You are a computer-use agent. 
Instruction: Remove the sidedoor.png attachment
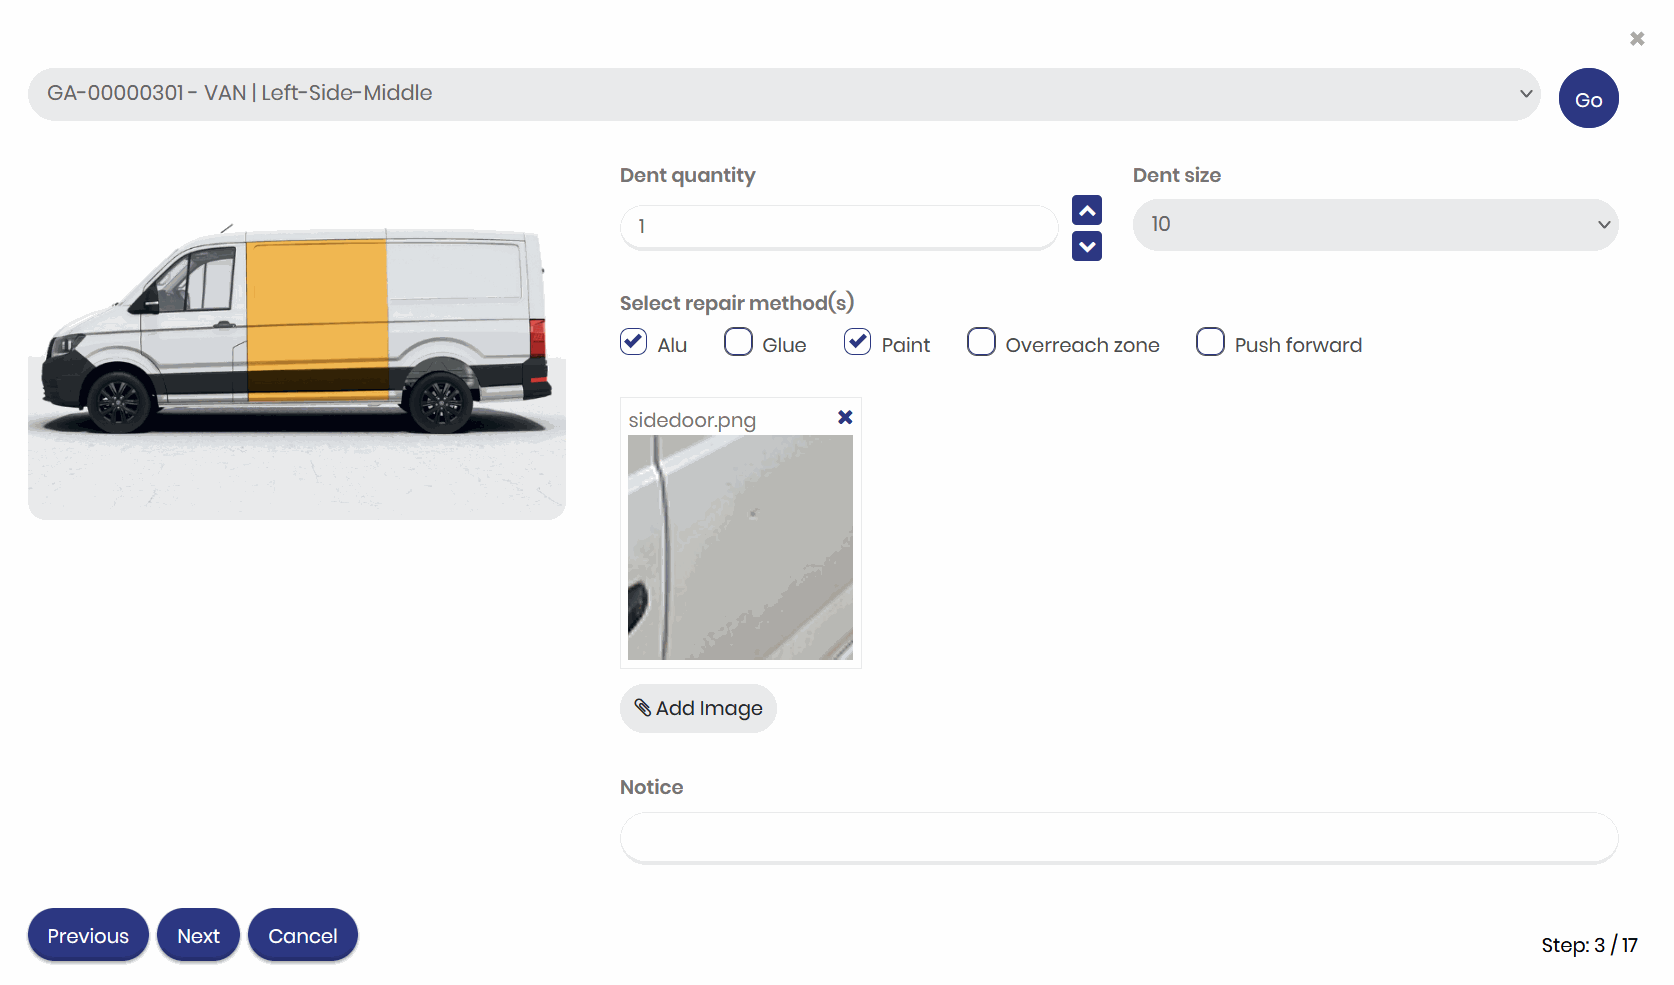point(845,418)
